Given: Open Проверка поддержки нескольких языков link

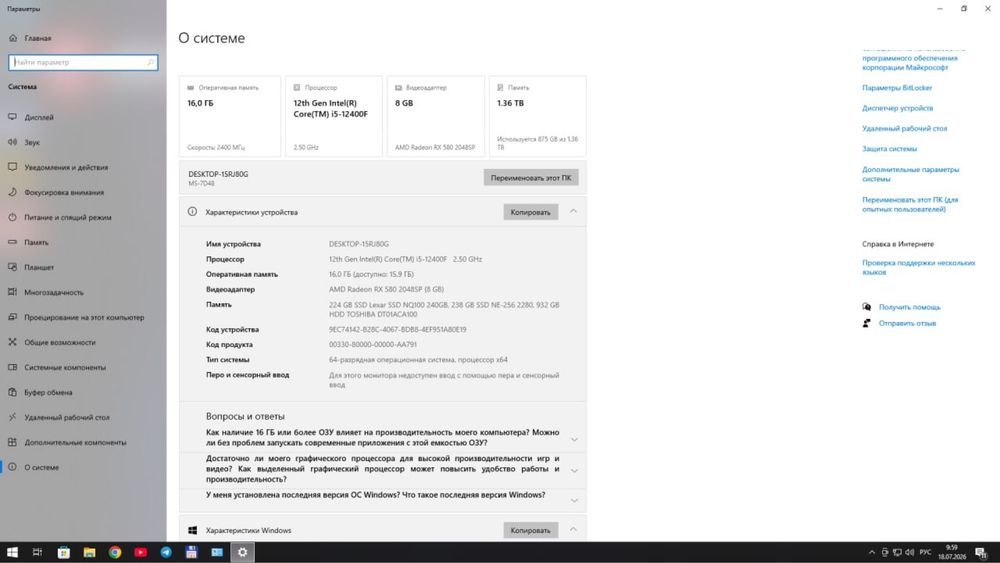Looking at the screenshot, I should 918,267.
